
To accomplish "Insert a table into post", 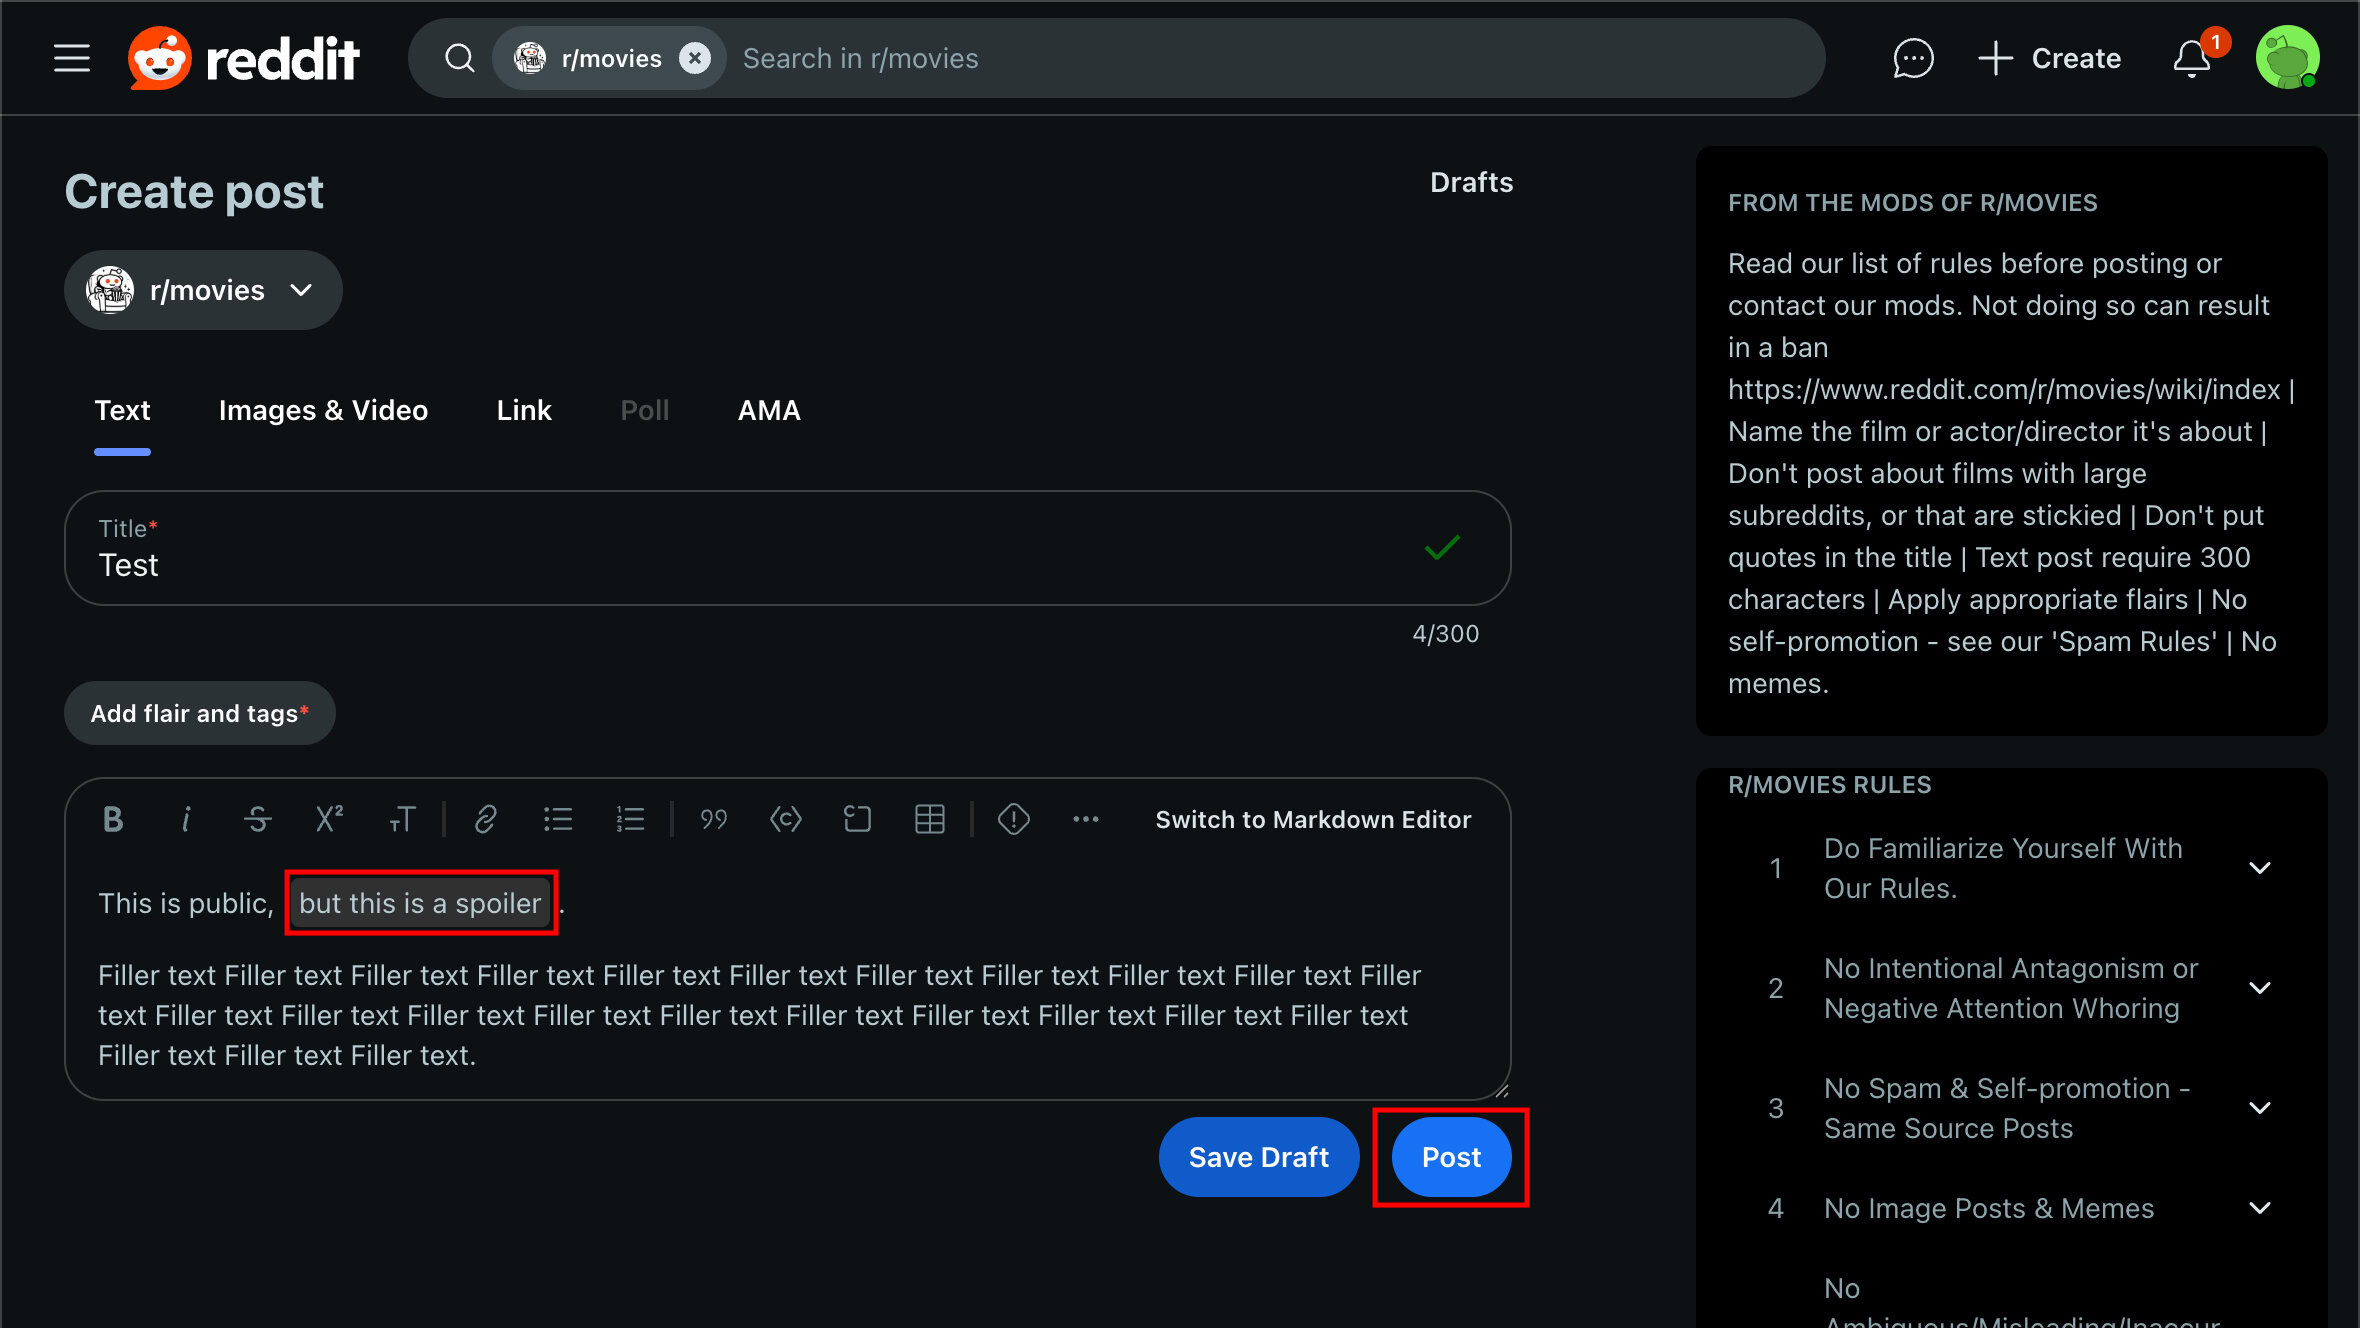I will 929,819.
